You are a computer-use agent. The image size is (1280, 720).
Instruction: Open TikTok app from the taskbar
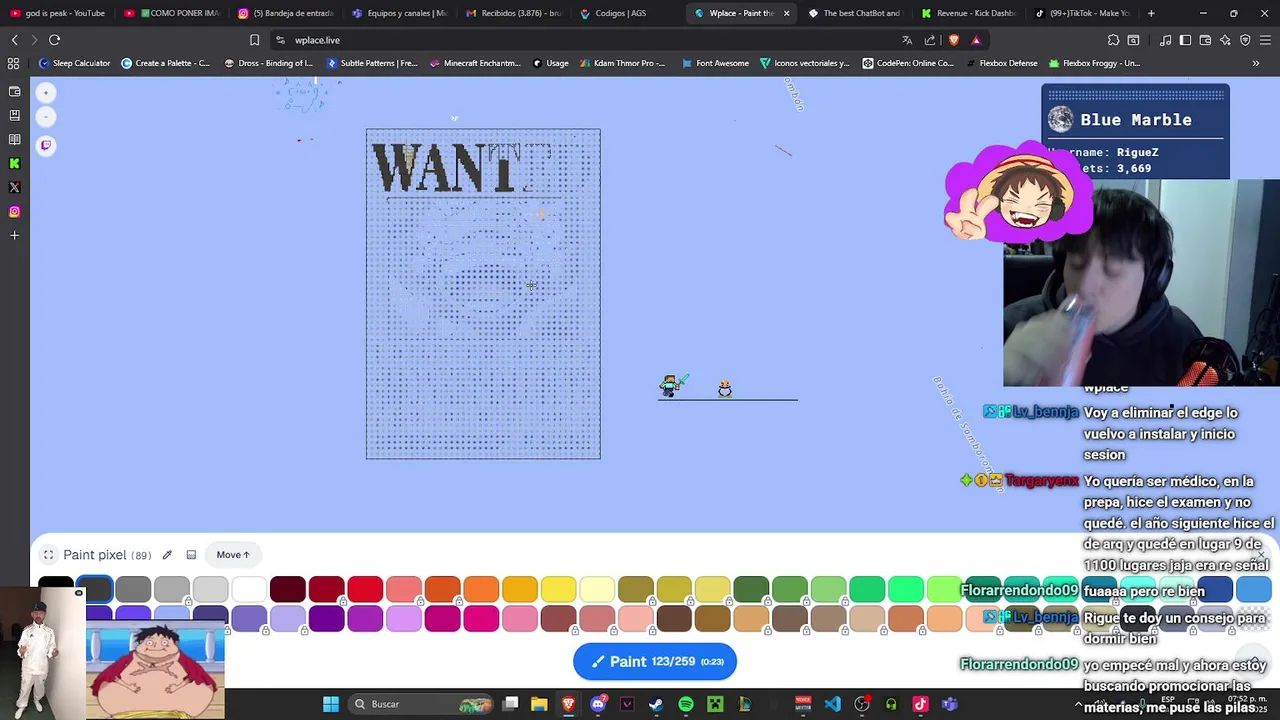920,704
